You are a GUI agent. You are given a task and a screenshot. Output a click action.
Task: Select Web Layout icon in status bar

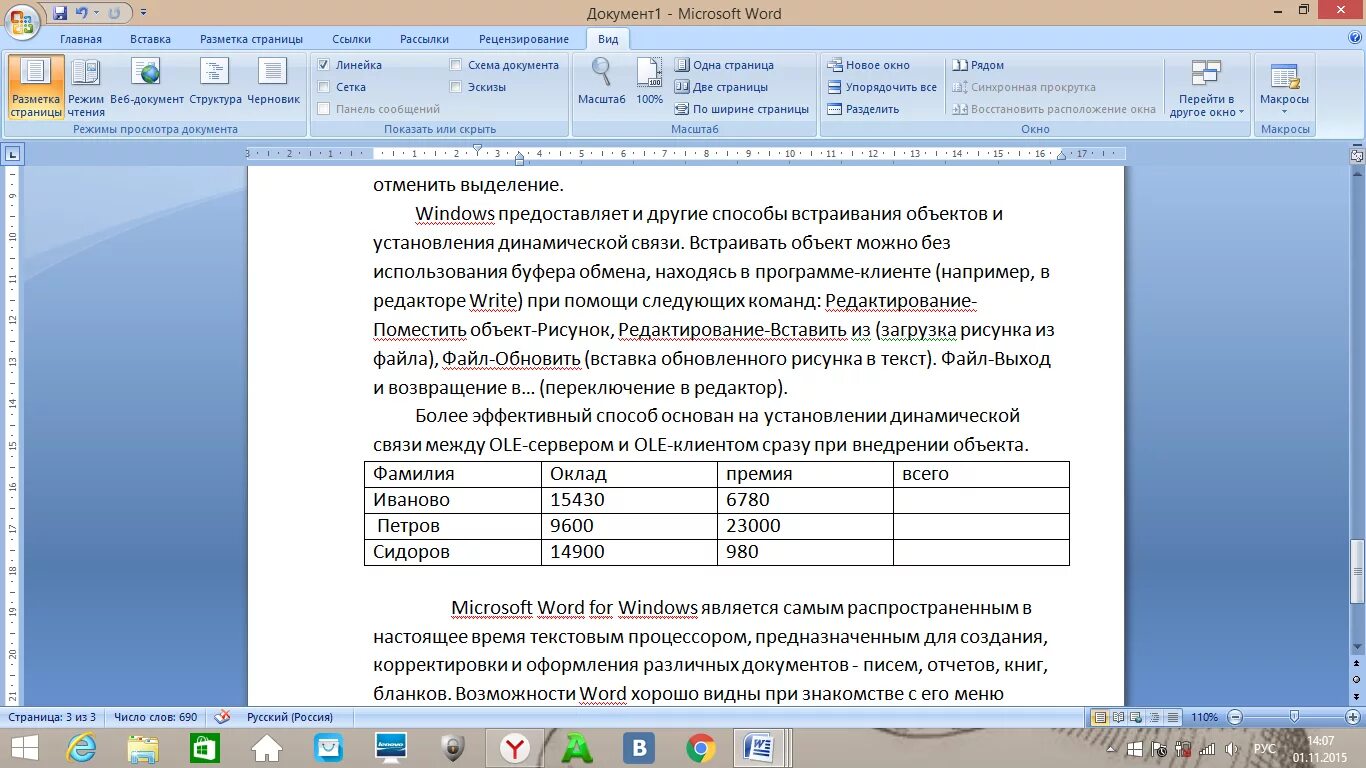click(1137, 717)
